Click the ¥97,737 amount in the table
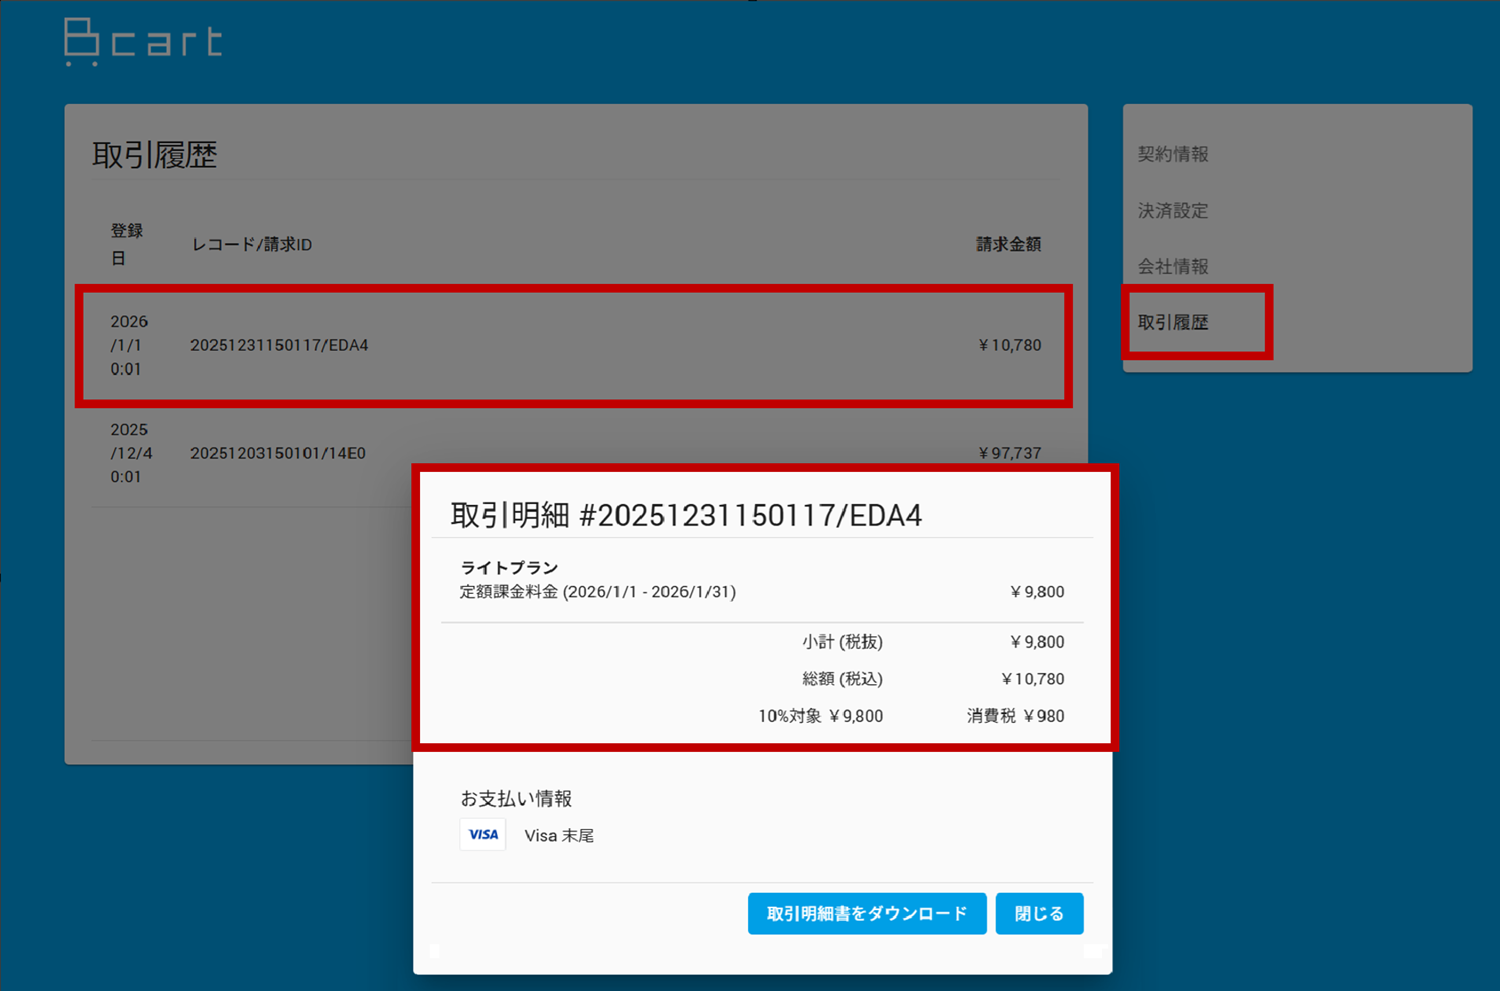The height and width of the screenshot is (991, 1500). [x=1009, y=453]
